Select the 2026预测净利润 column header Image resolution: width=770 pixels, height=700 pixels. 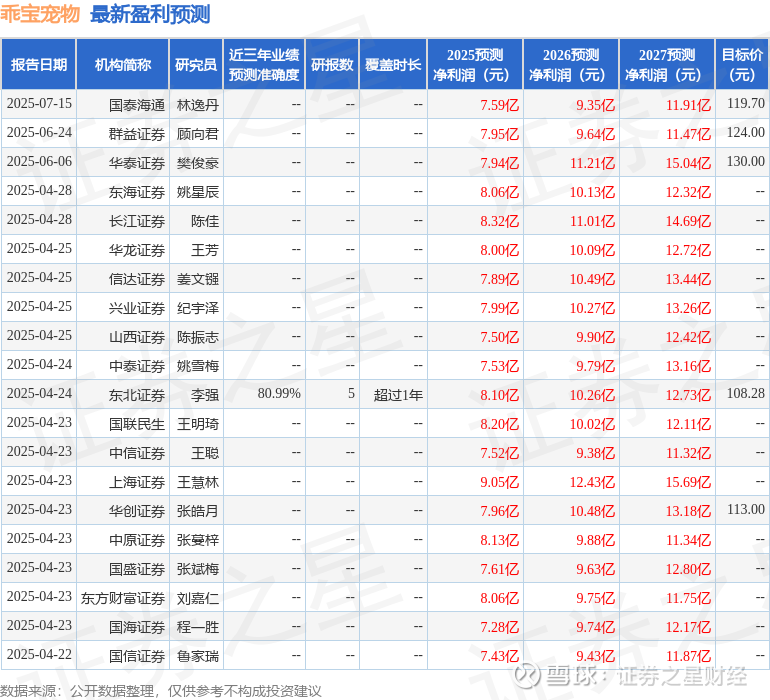pos(571,64)
